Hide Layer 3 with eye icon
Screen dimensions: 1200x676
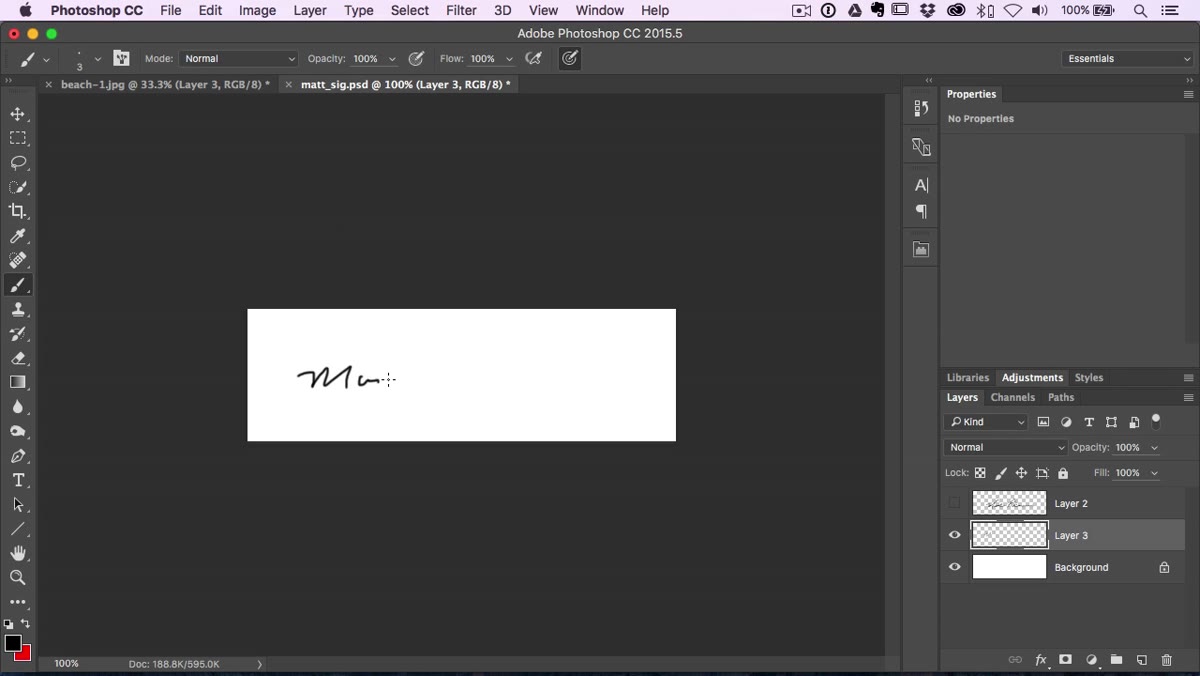[954, 535]
